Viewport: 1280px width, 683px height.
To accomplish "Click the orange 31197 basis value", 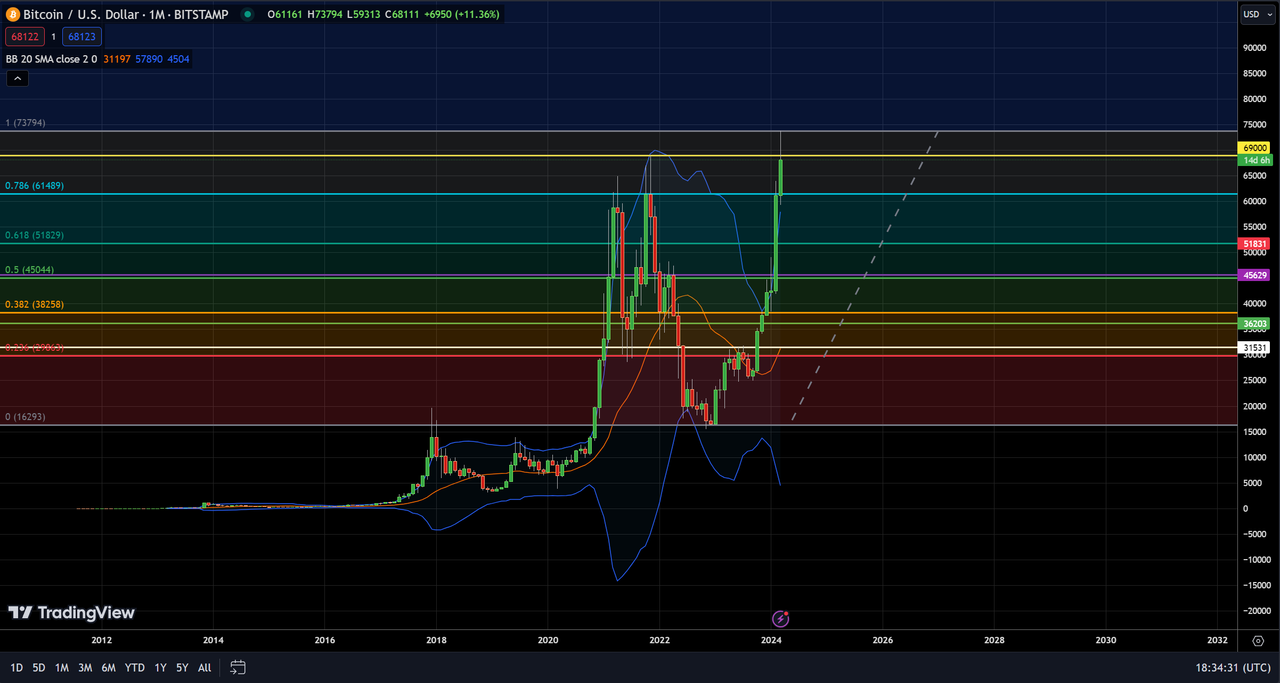I will pyautogui.click(x=116, y=59).
